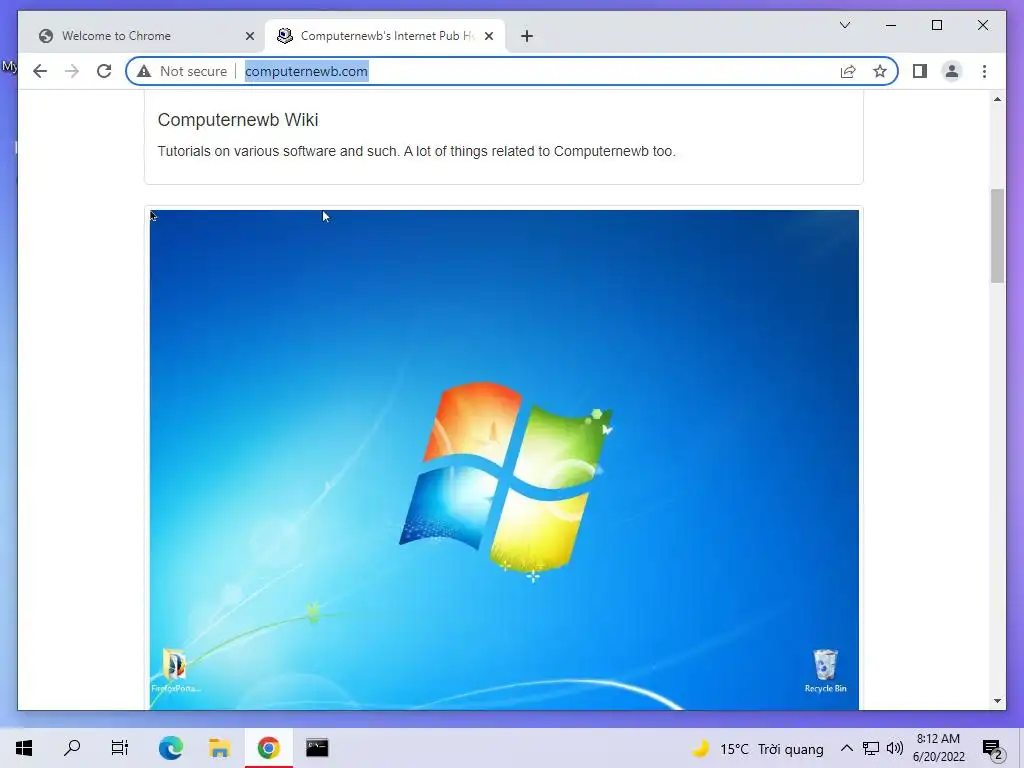Open the Chrome side panel
Viewport: 1024px width, 768px height.
[x=920, y=71]
